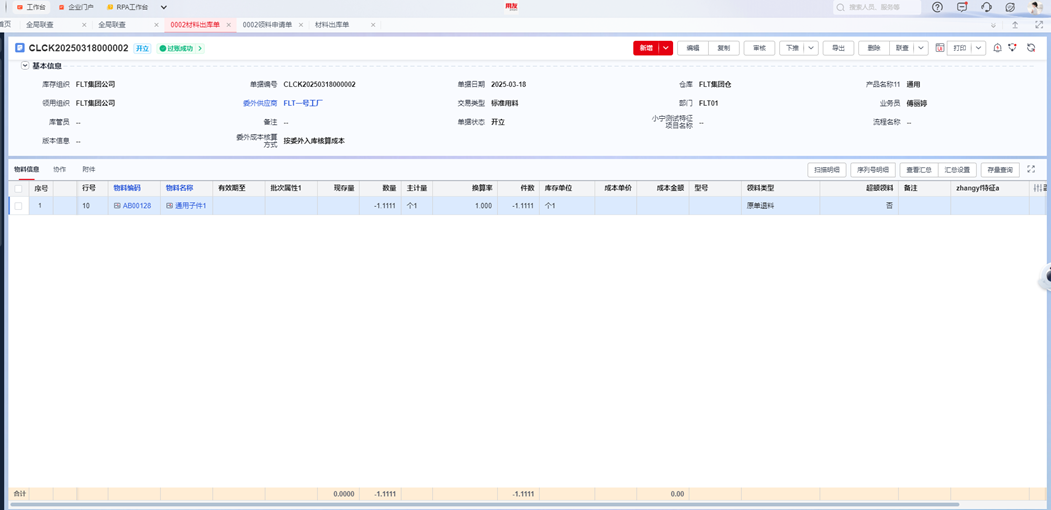This screenshot has height=510, width=1051.
Task: Switch to the 工作台 top tab
Action: [x=32, y=7]
